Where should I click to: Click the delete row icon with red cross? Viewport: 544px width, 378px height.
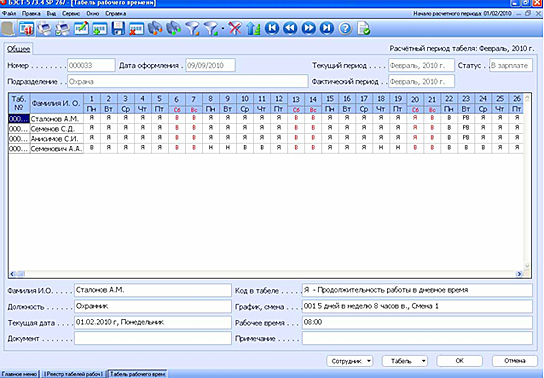pos(136,28)
